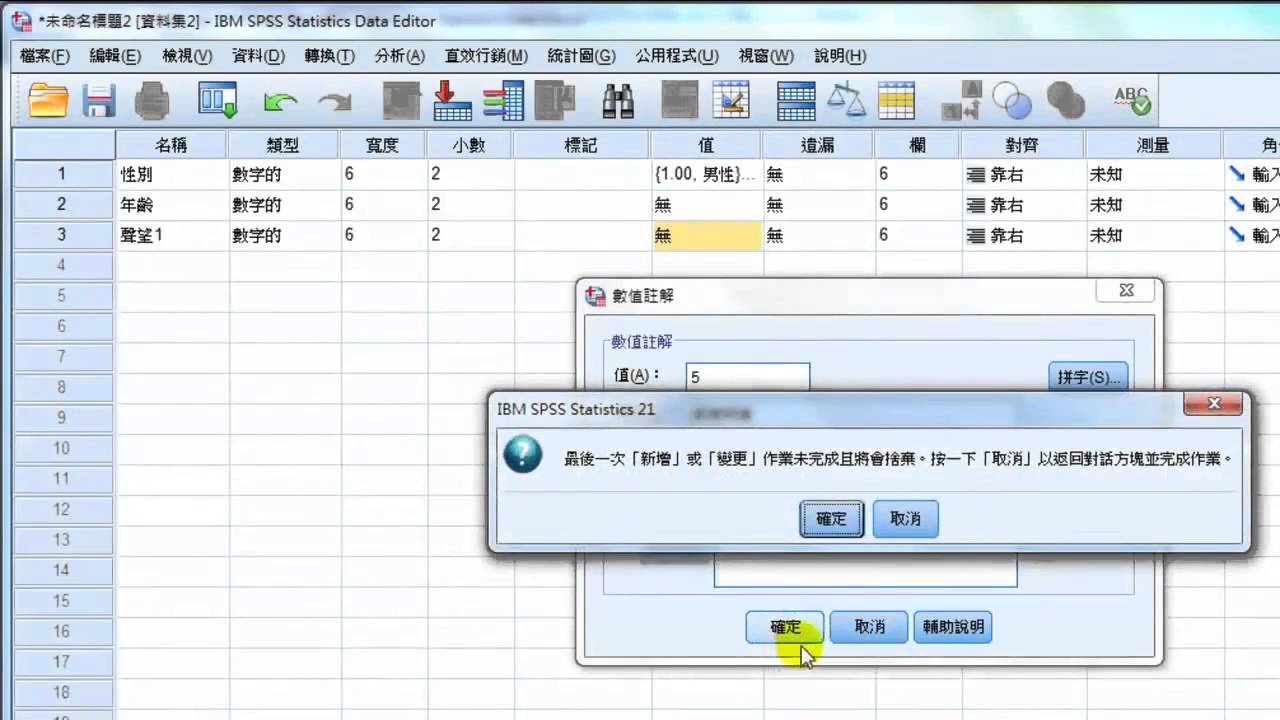Screen dimensions: 1280x720
Task: Open the 轉換(T) menu
Action: click(x=330, y=56)
